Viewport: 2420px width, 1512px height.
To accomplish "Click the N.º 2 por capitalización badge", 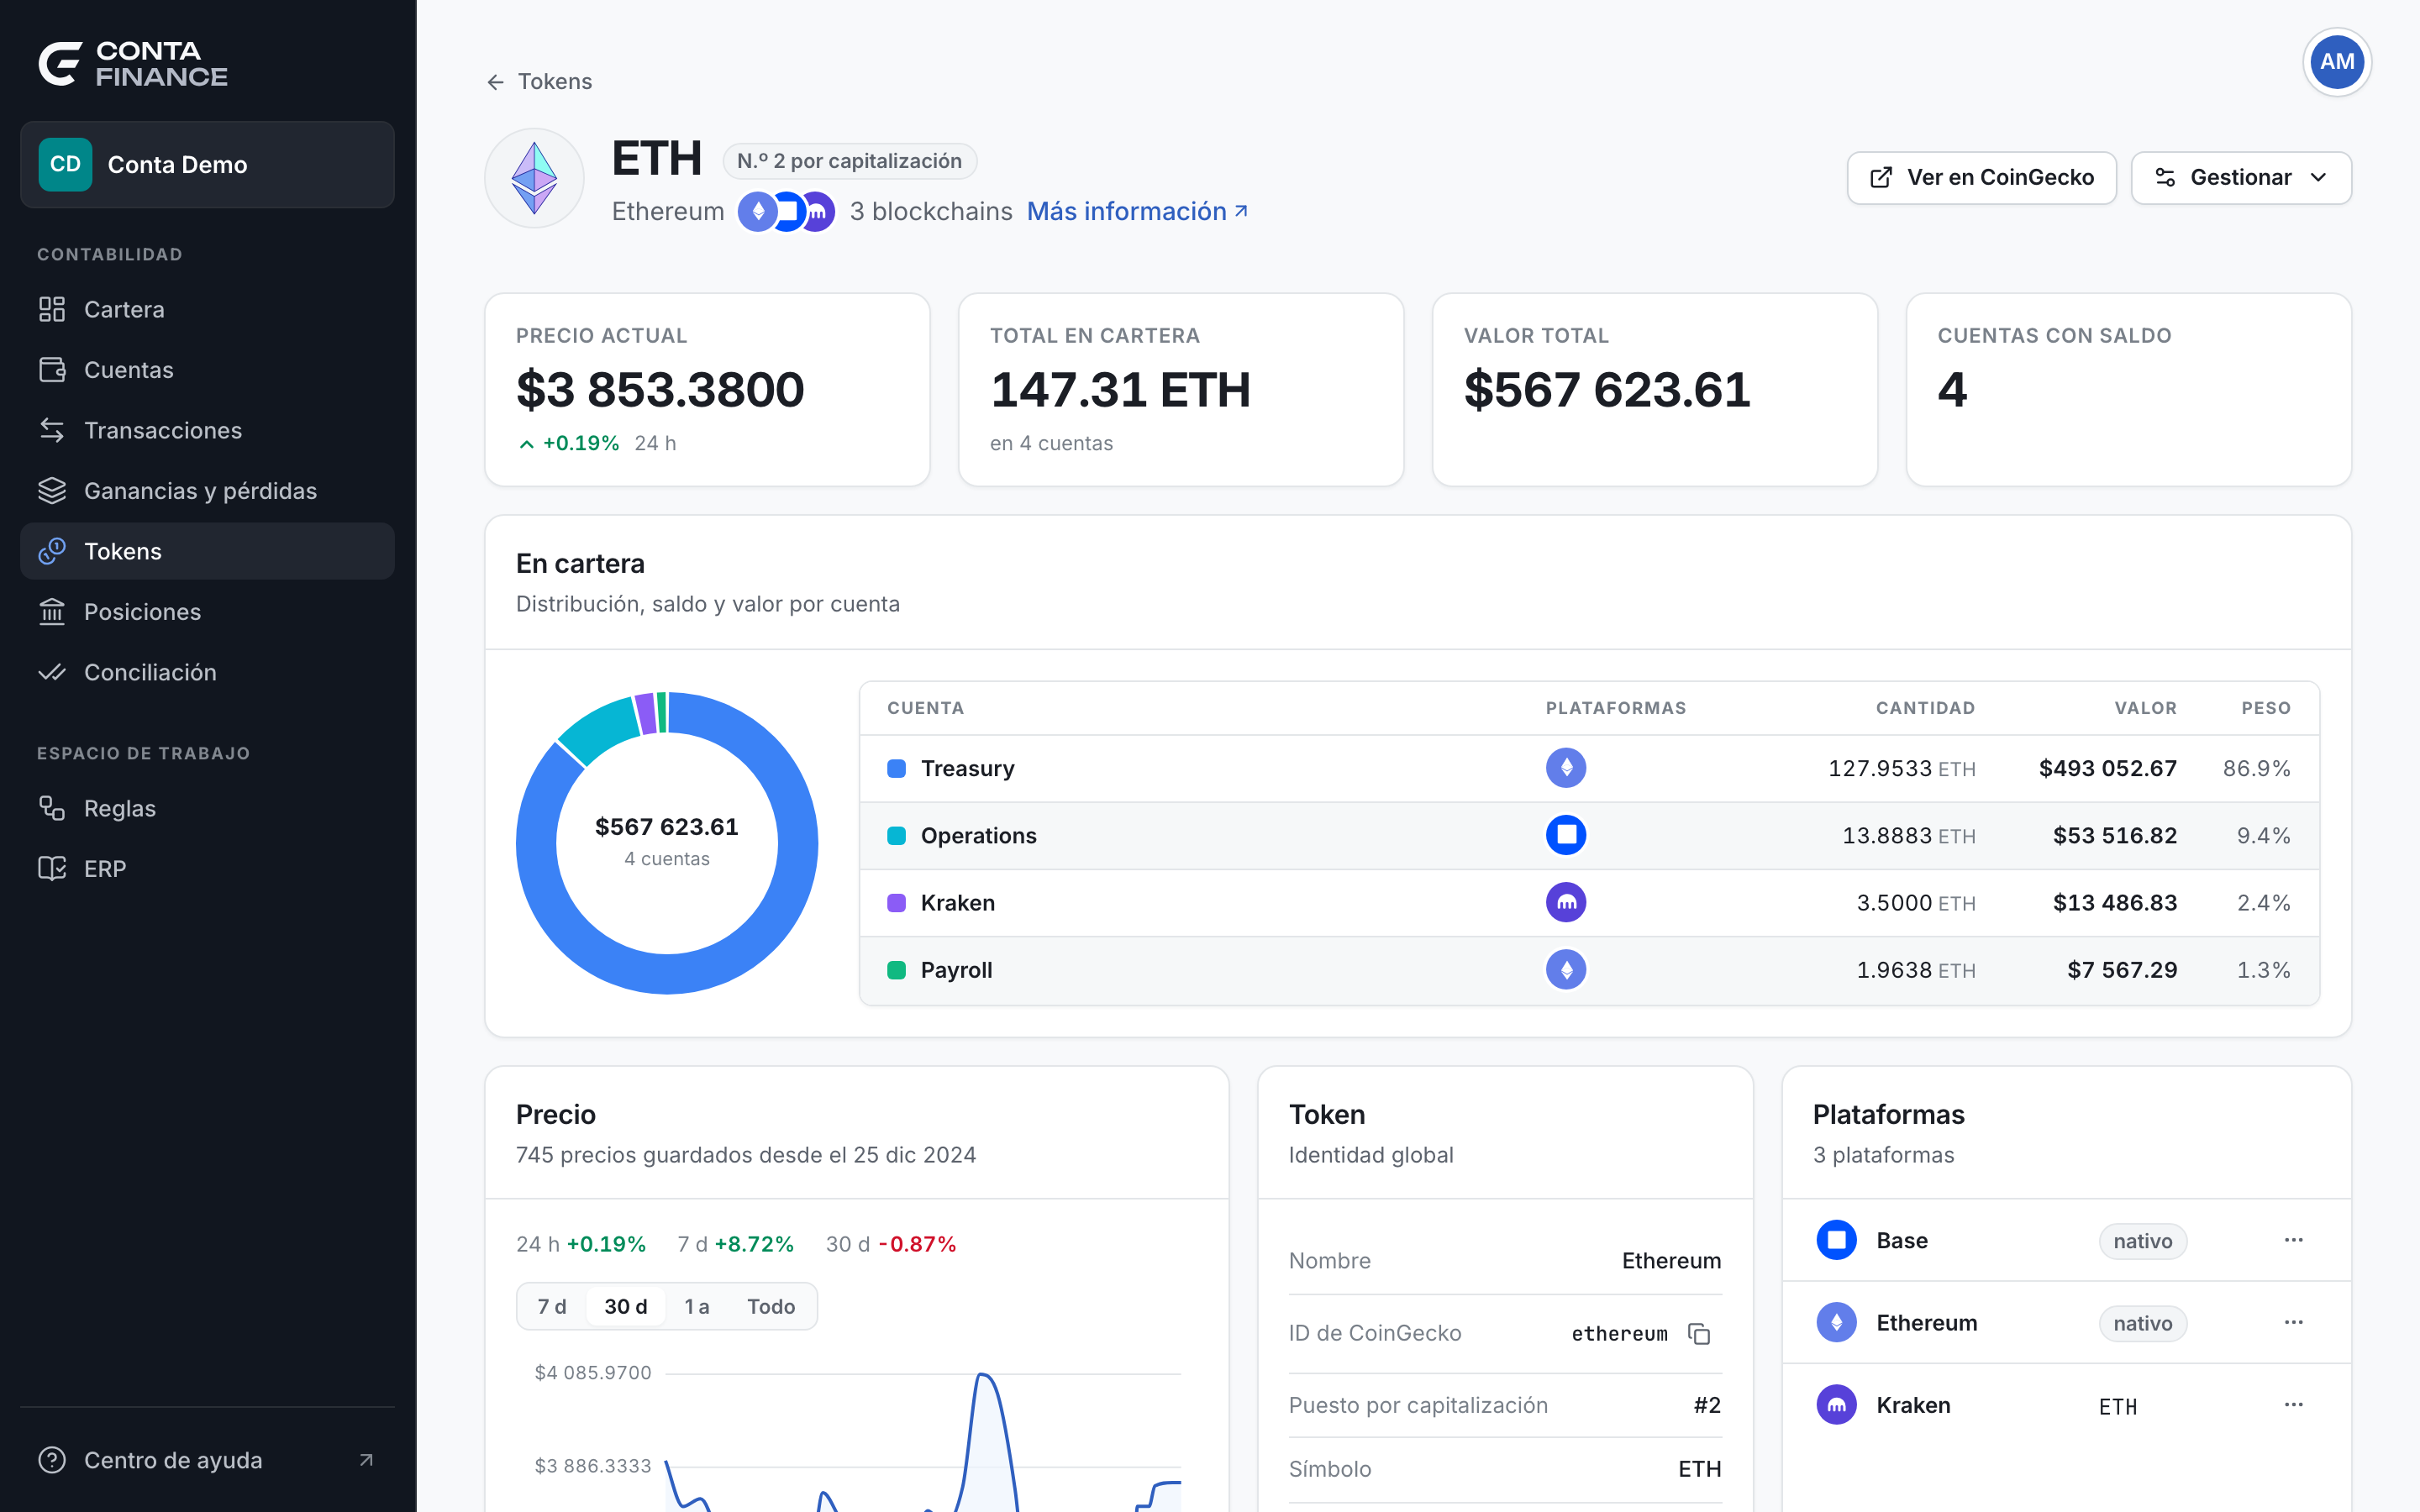I will tap(849, 161).
